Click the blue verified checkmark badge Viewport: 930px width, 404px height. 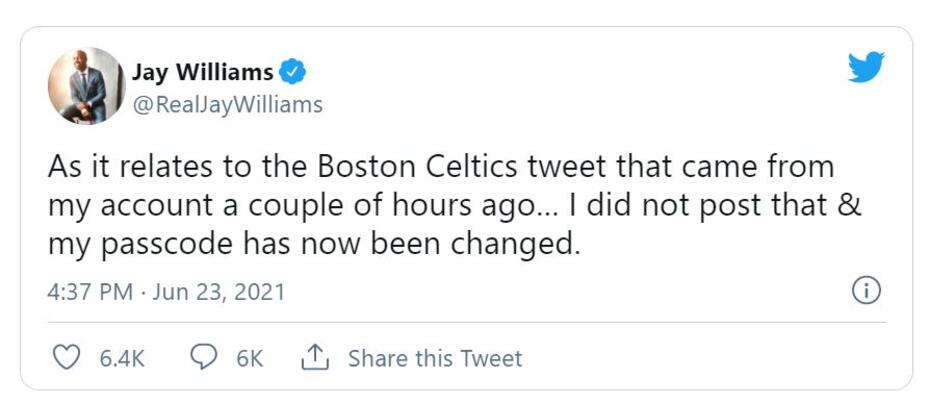293,72
